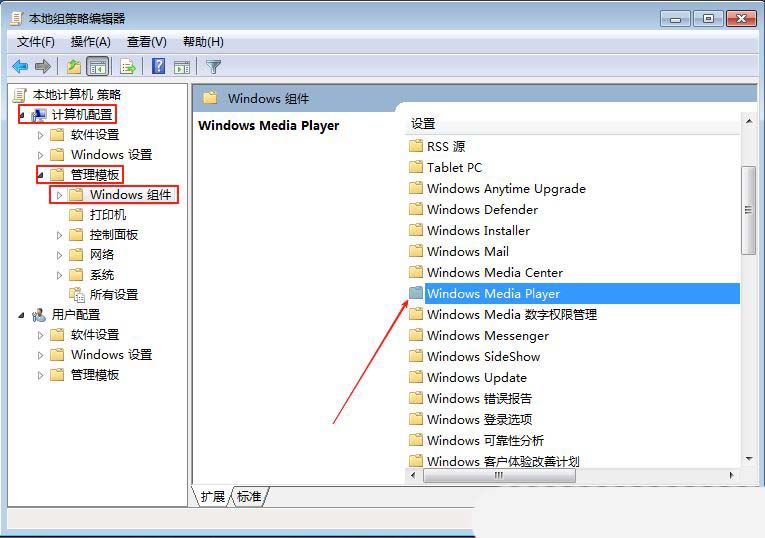Click the Export List toolbar icon

click(127, 67)
